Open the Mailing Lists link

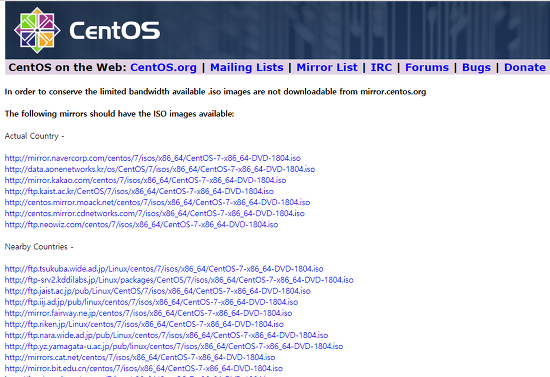(247, 67)
